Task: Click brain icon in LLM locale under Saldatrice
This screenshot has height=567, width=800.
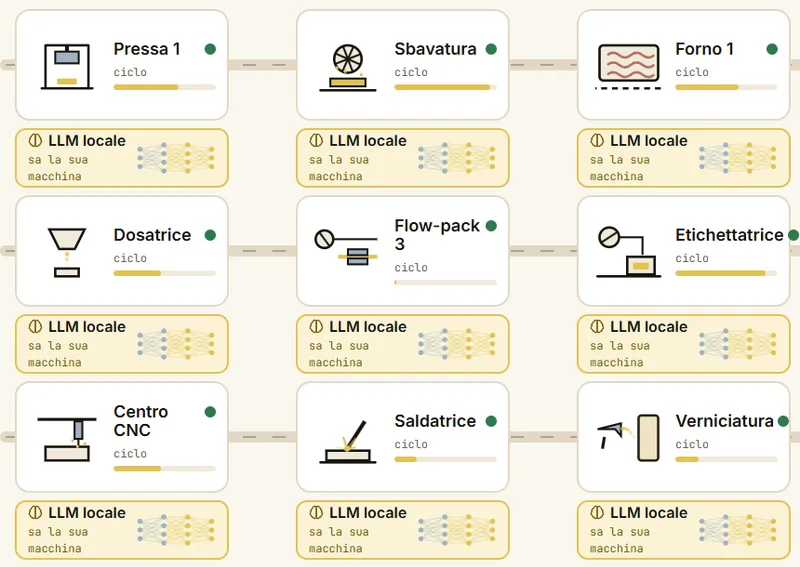Action: pyautogui.click(x=316, y=512)
